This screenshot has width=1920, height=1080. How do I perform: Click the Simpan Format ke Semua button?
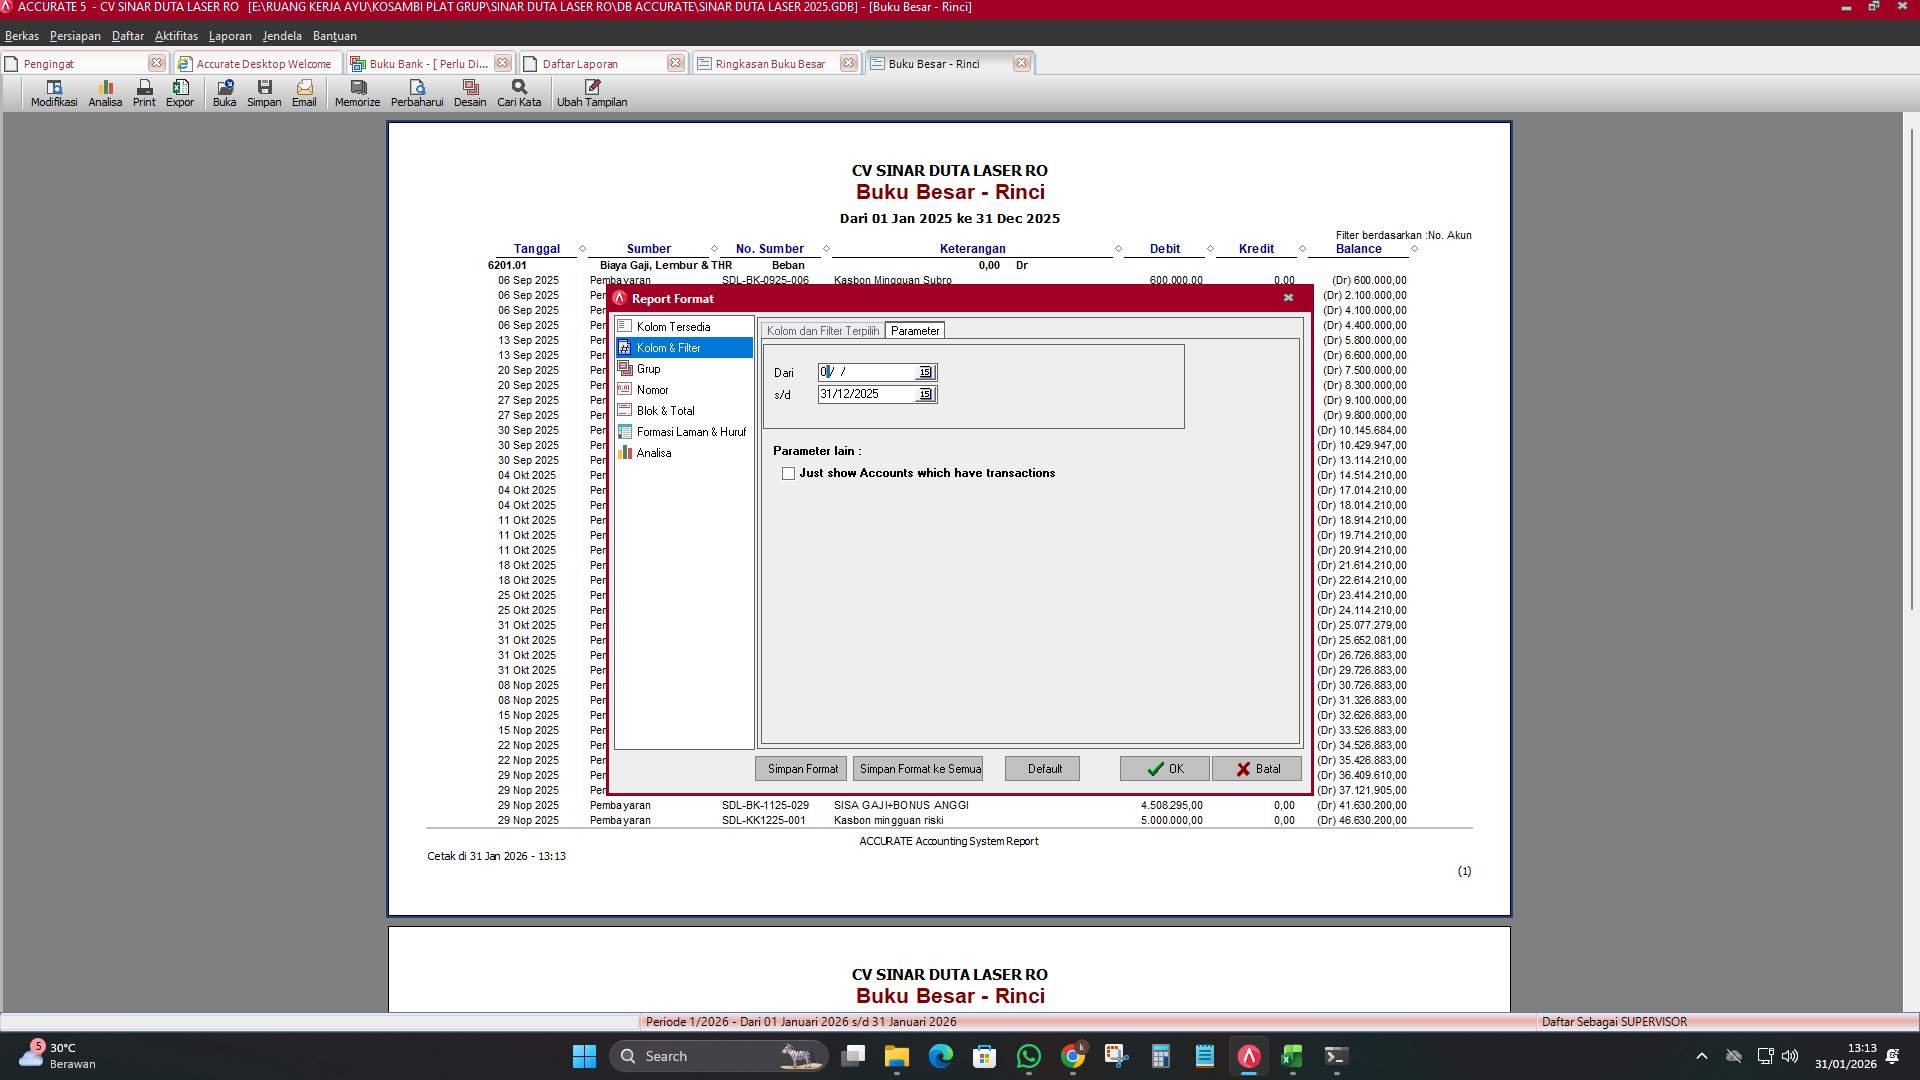[917, 768]
